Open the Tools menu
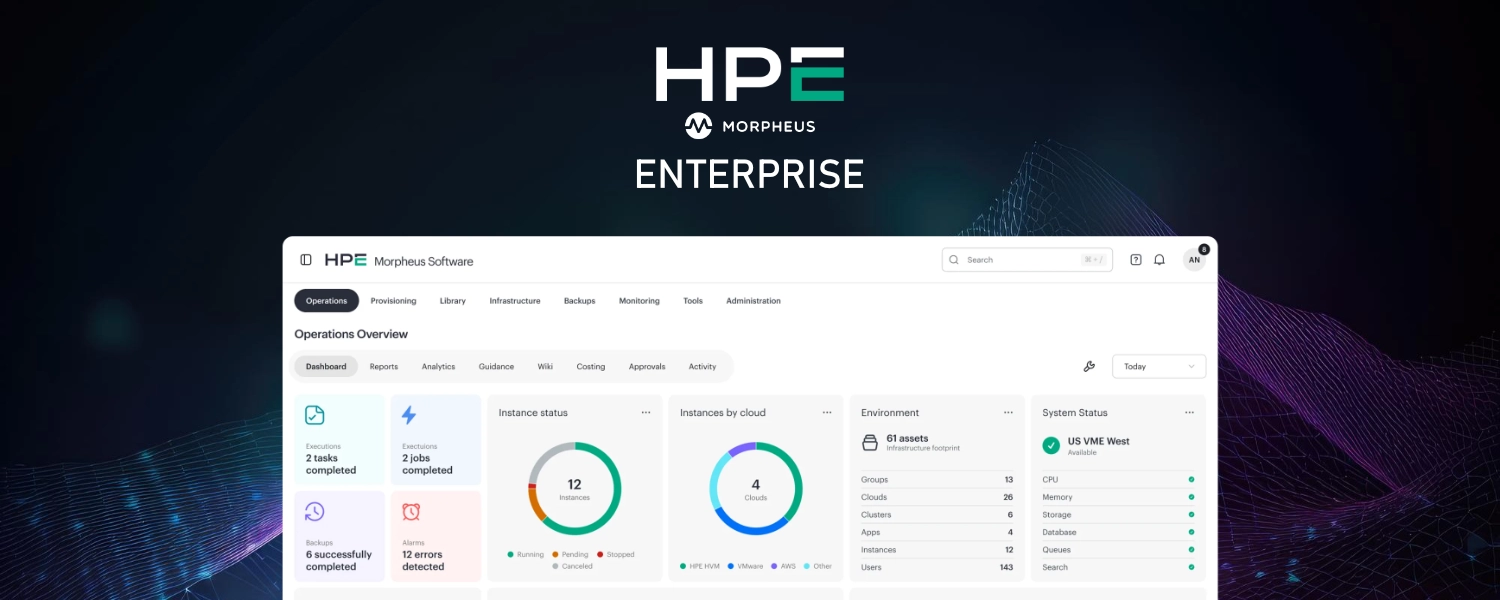This screenshot has height=600, width=1500. [693, 301]
